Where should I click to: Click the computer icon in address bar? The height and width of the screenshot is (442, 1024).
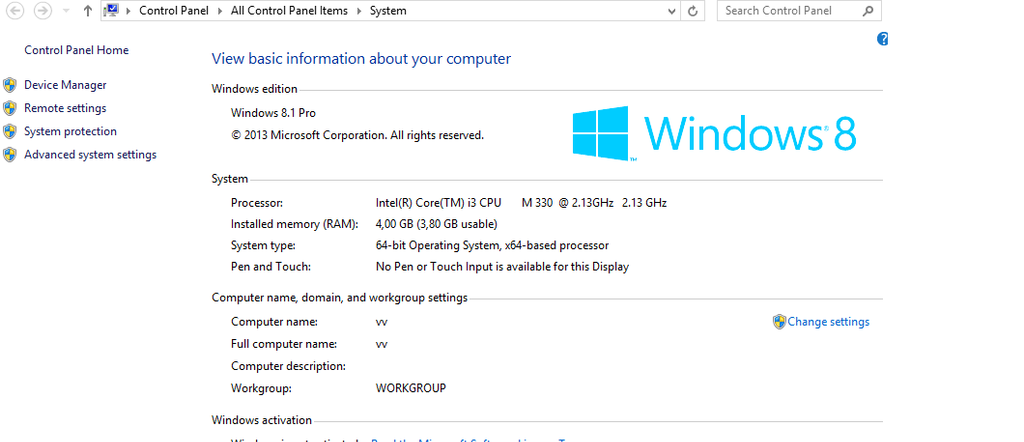pyautogui.click(x=111, y=10)
